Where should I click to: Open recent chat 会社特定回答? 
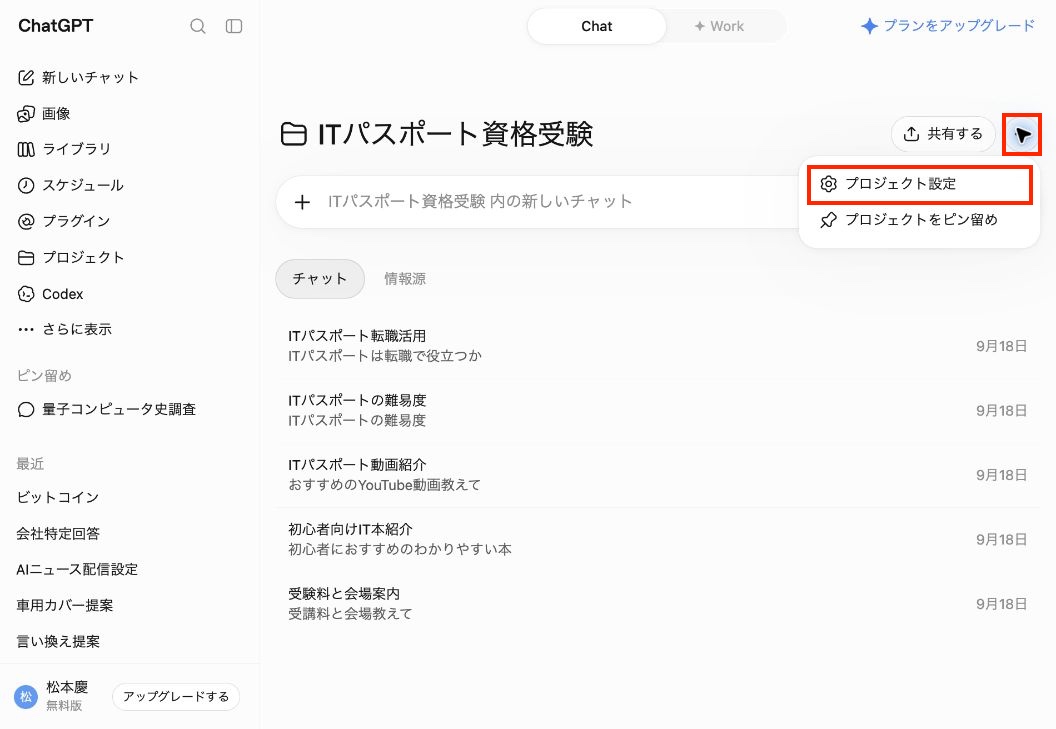(x=58, y=534)
